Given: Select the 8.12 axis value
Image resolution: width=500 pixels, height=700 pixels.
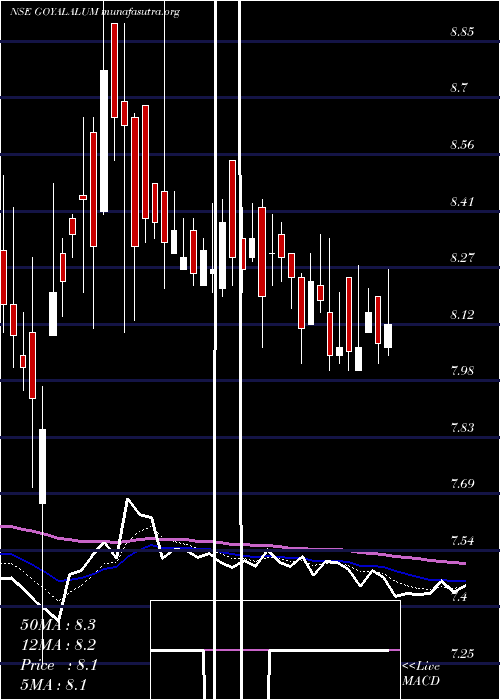Looking at the screenshot, I should 462,314.
